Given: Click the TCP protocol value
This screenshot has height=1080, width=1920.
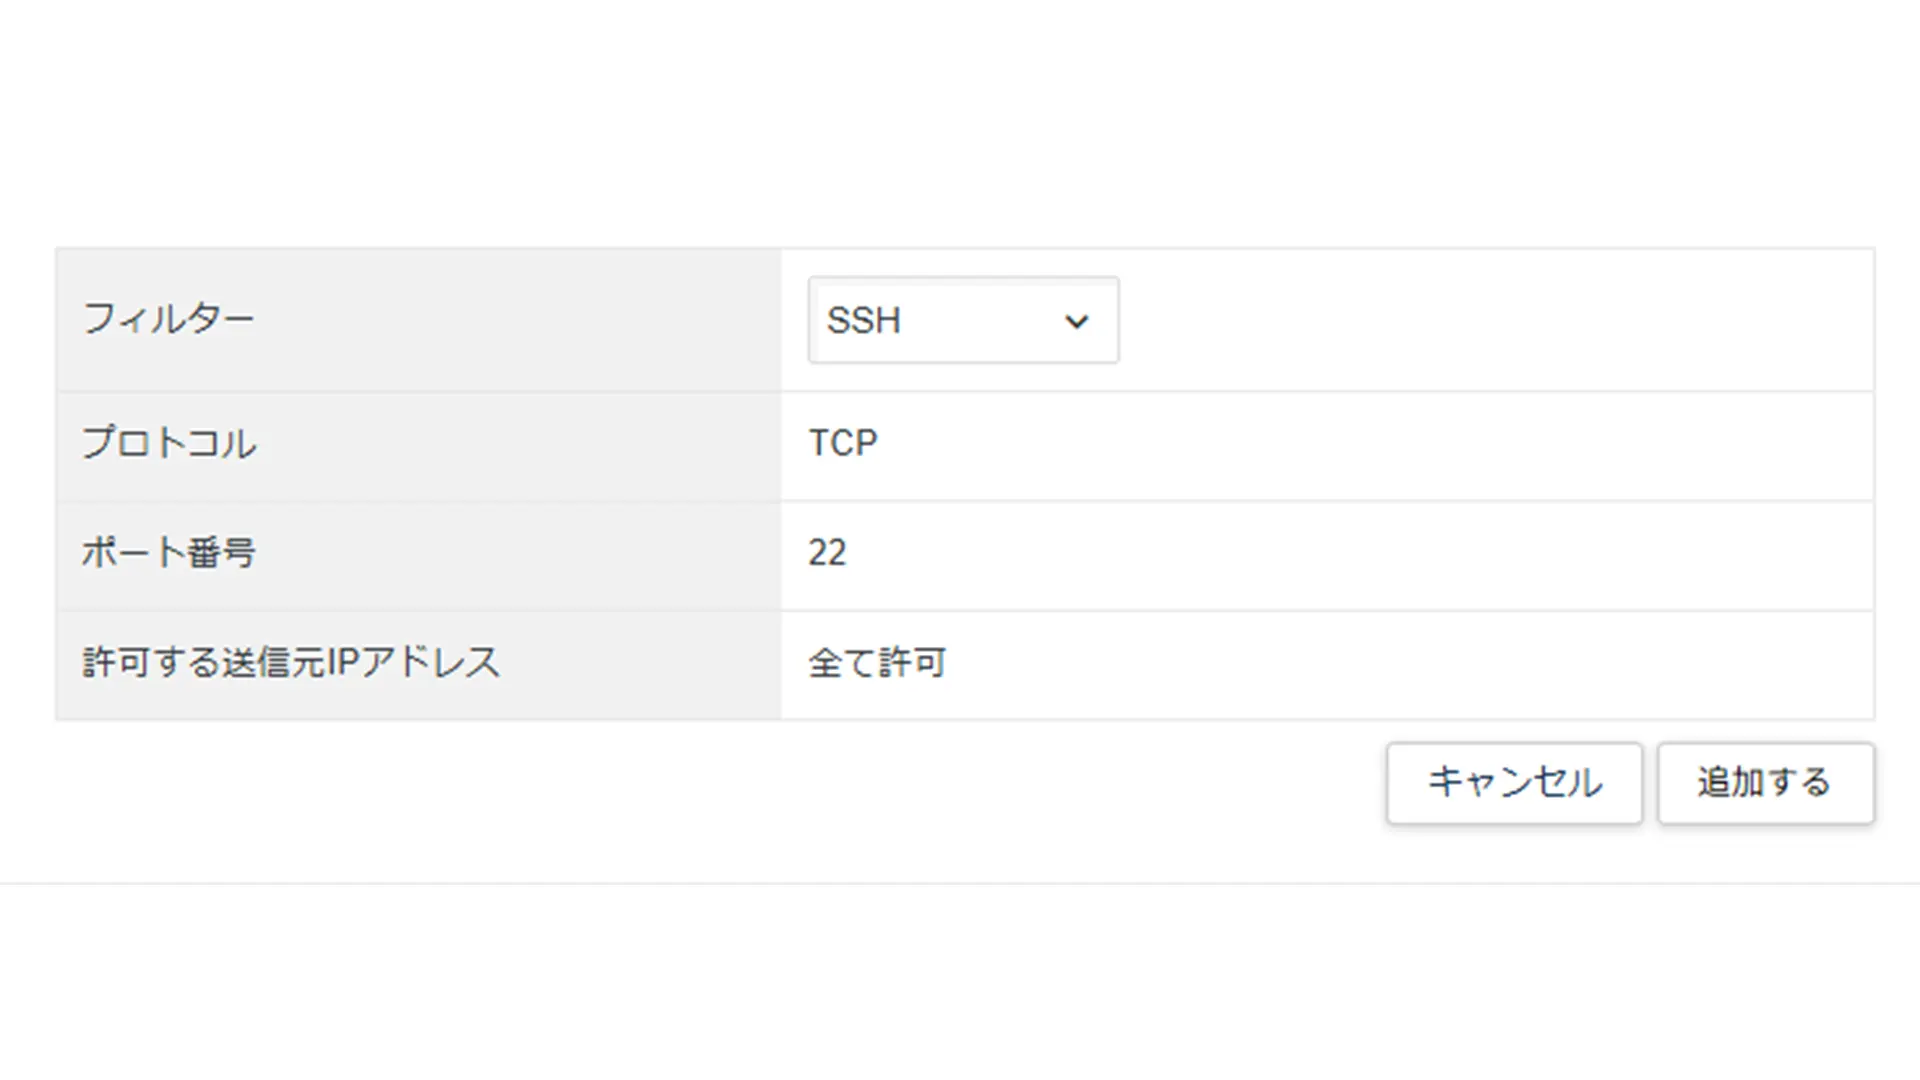Looking at the screenshot, I should click(843, 443).
